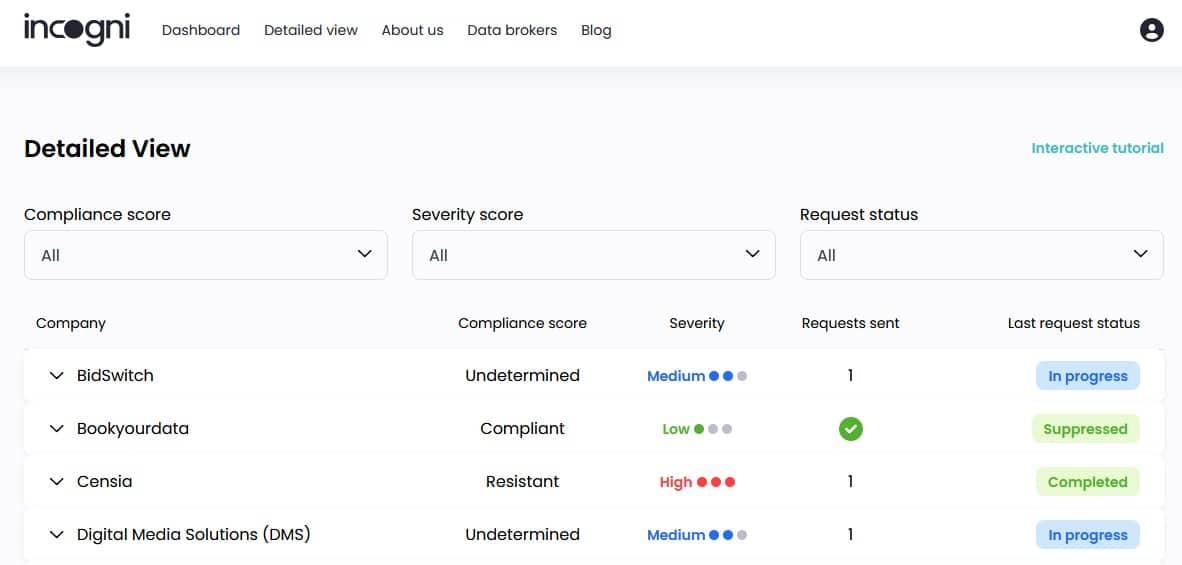Viewport: 1182px width, 565px height.
Task: Click the Company column header
Action: click(x=71, y=323)
